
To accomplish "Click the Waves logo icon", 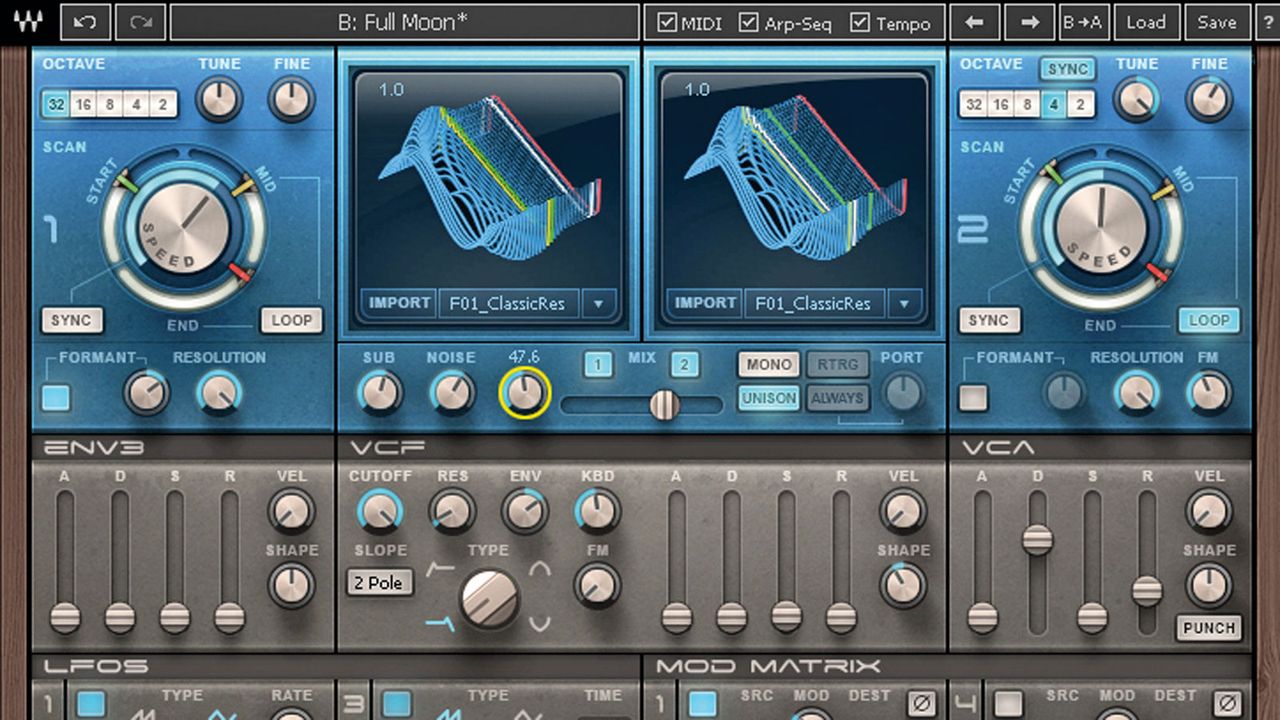I will (x=28, y=22).
